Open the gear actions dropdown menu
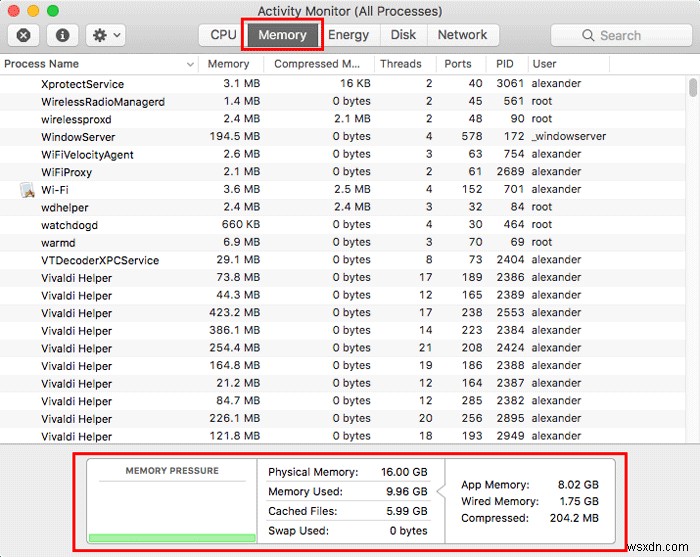This screenshot has width=700, height=557. (105, 35)
